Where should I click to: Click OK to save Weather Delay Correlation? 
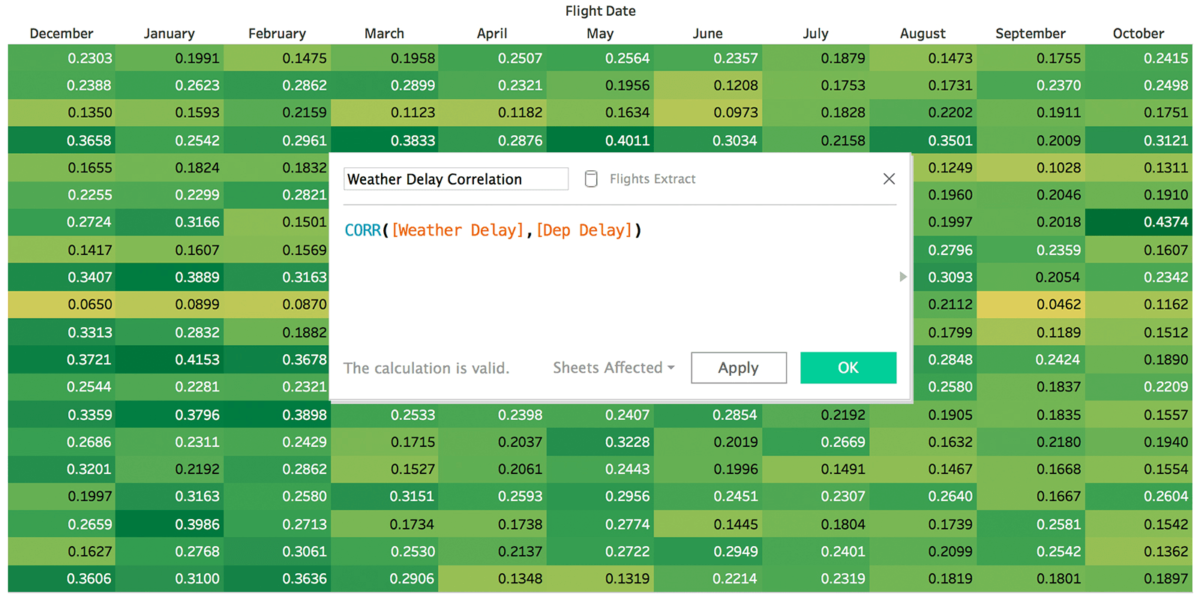point(848,367)
